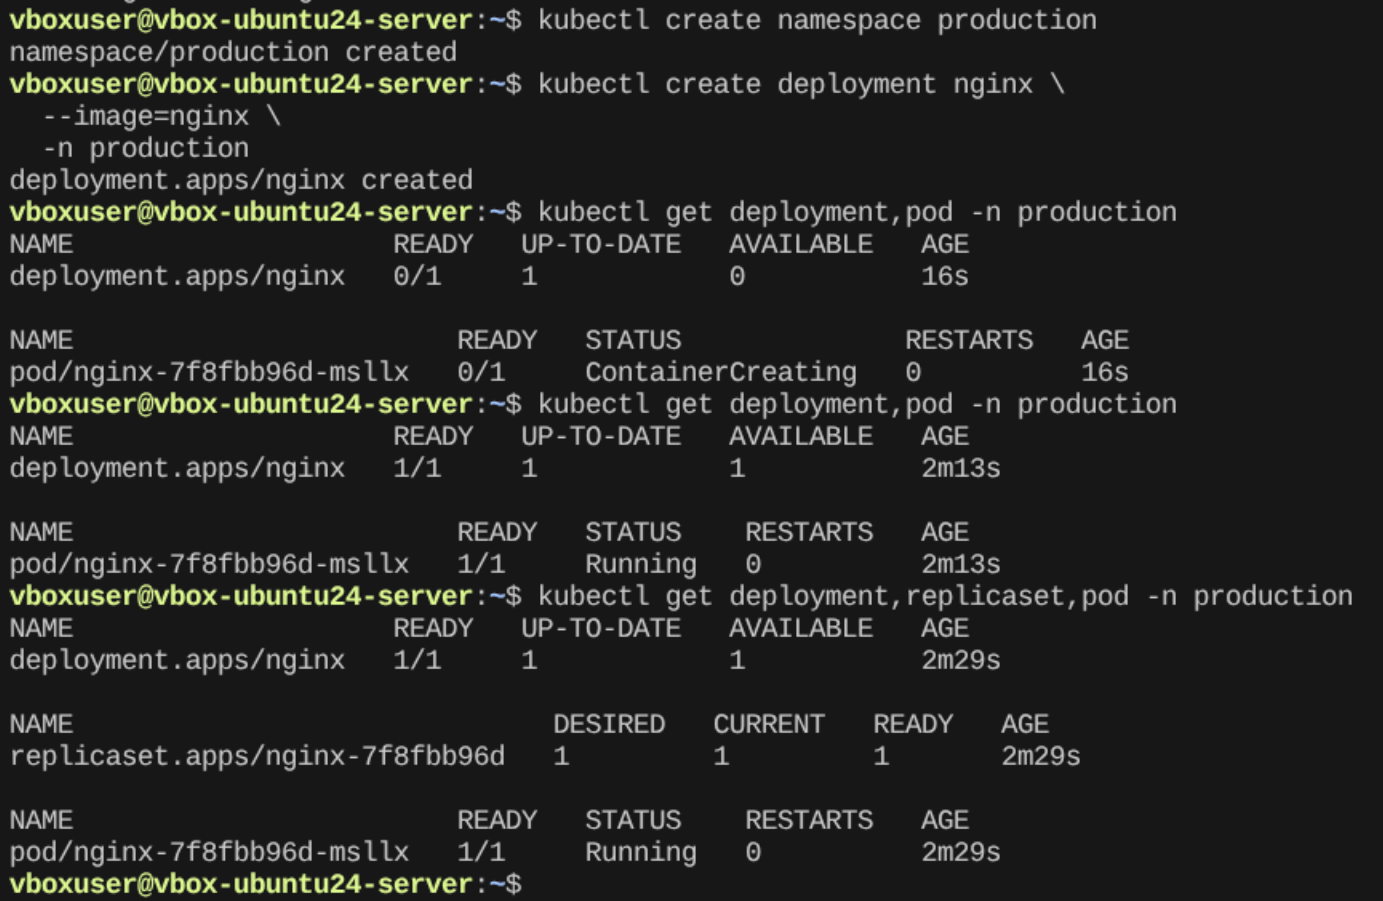Click the 'kubectl create deployment nginx \' command
The width and height of the screenshot is (1383, 901).
pyautogui.click(x=801, y=84)
